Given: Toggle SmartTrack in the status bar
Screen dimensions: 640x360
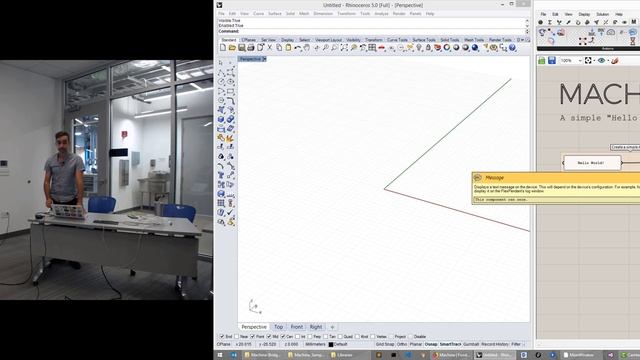Looking at the screenshot, I should tap(450, 344).
